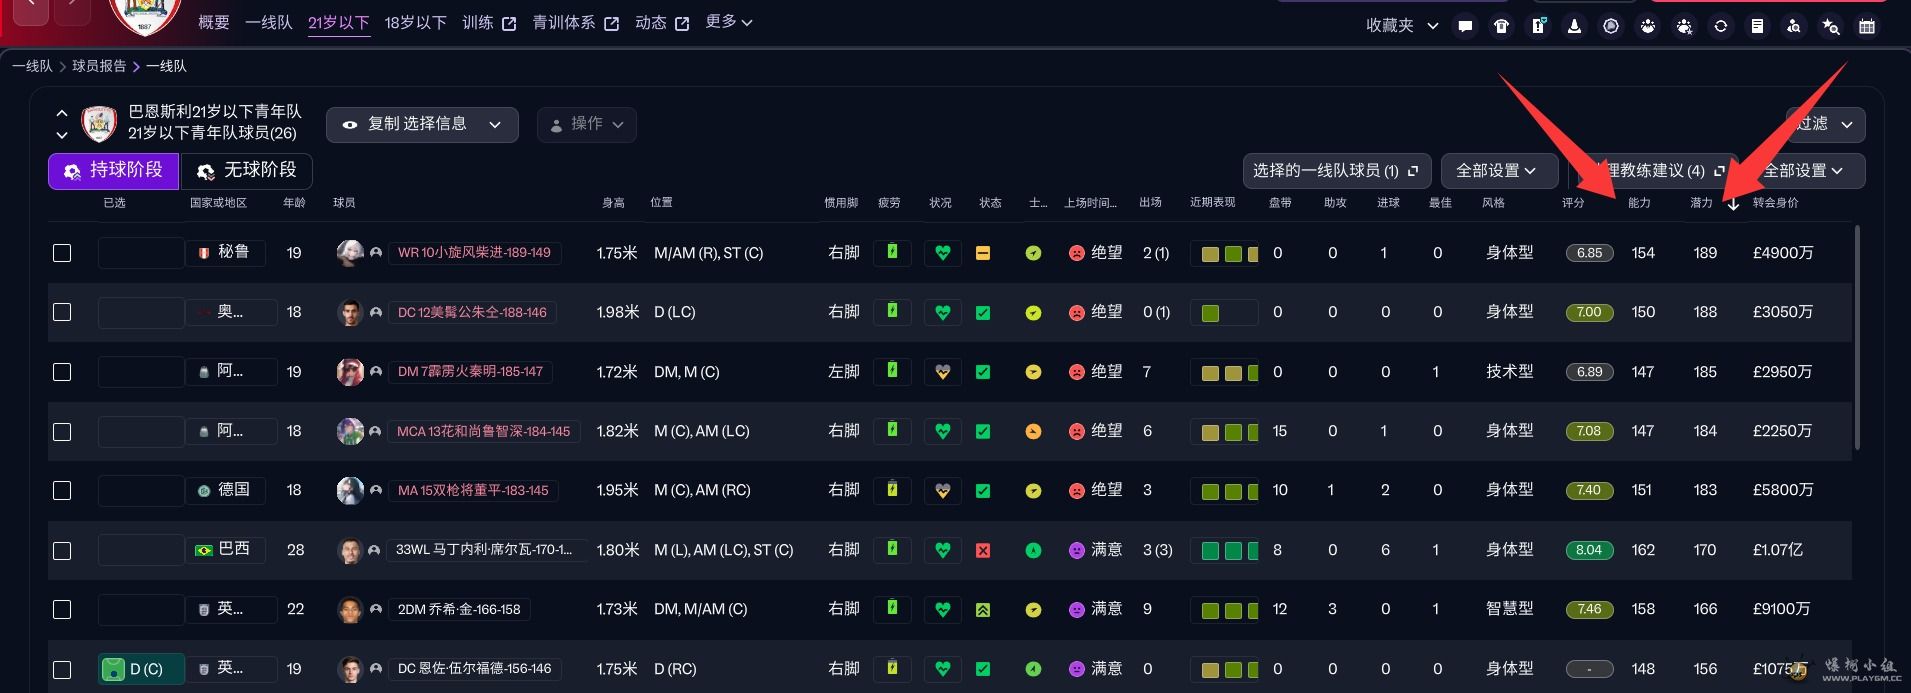Open the 过滤 dropdown
Viewport: 1911px width, 693px height.
click(1826, 124)
